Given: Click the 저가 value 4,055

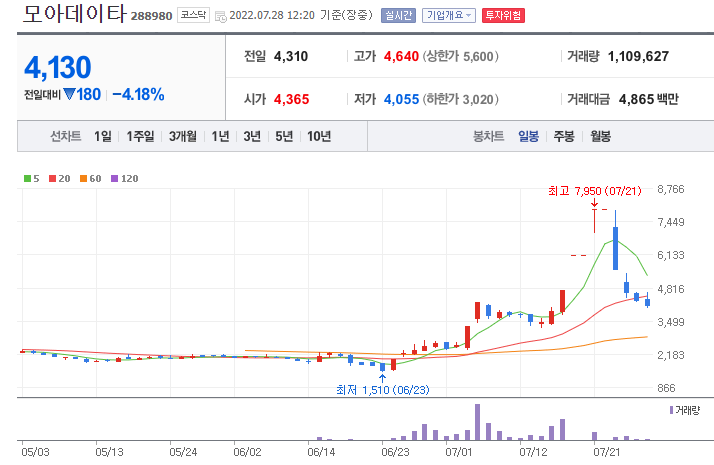Looking at the screenshot, I should (x=401, y=99).
